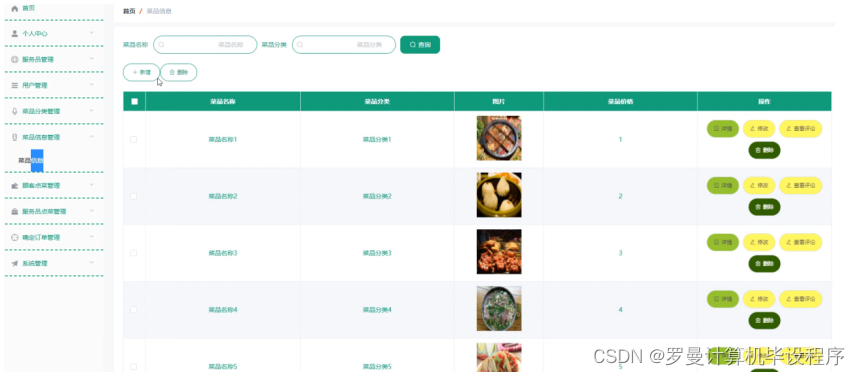Click the 用户管理 list icon in the sidebar
860x375 pixels.
(x=15, y=85)
